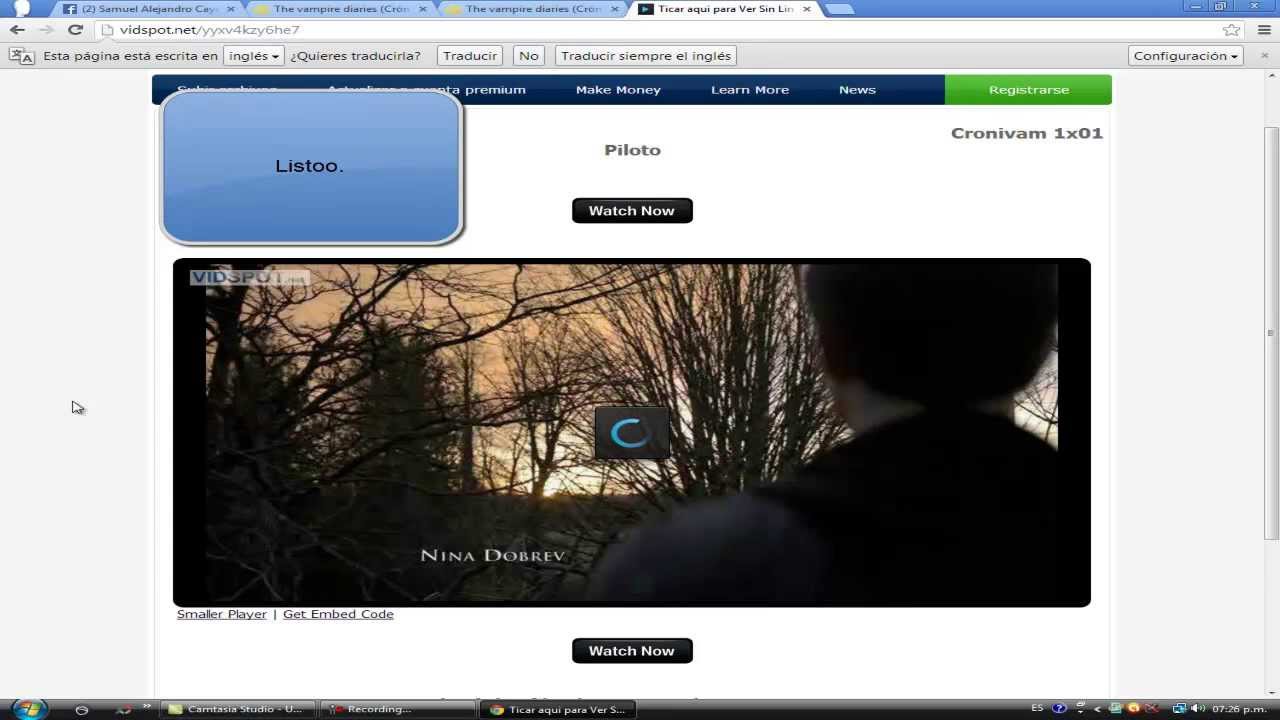The image size is (1280, 720).
Task: Open a new tab button
Action: [x=838, y=9]
